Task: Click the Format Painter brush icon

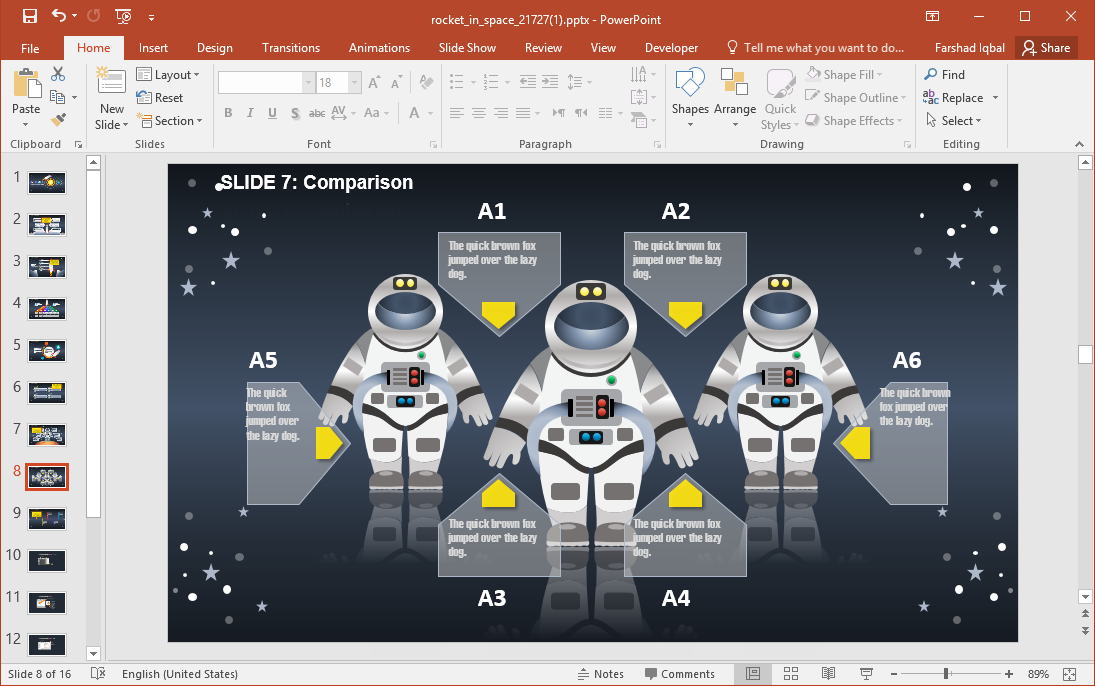Action: [58, 120]
